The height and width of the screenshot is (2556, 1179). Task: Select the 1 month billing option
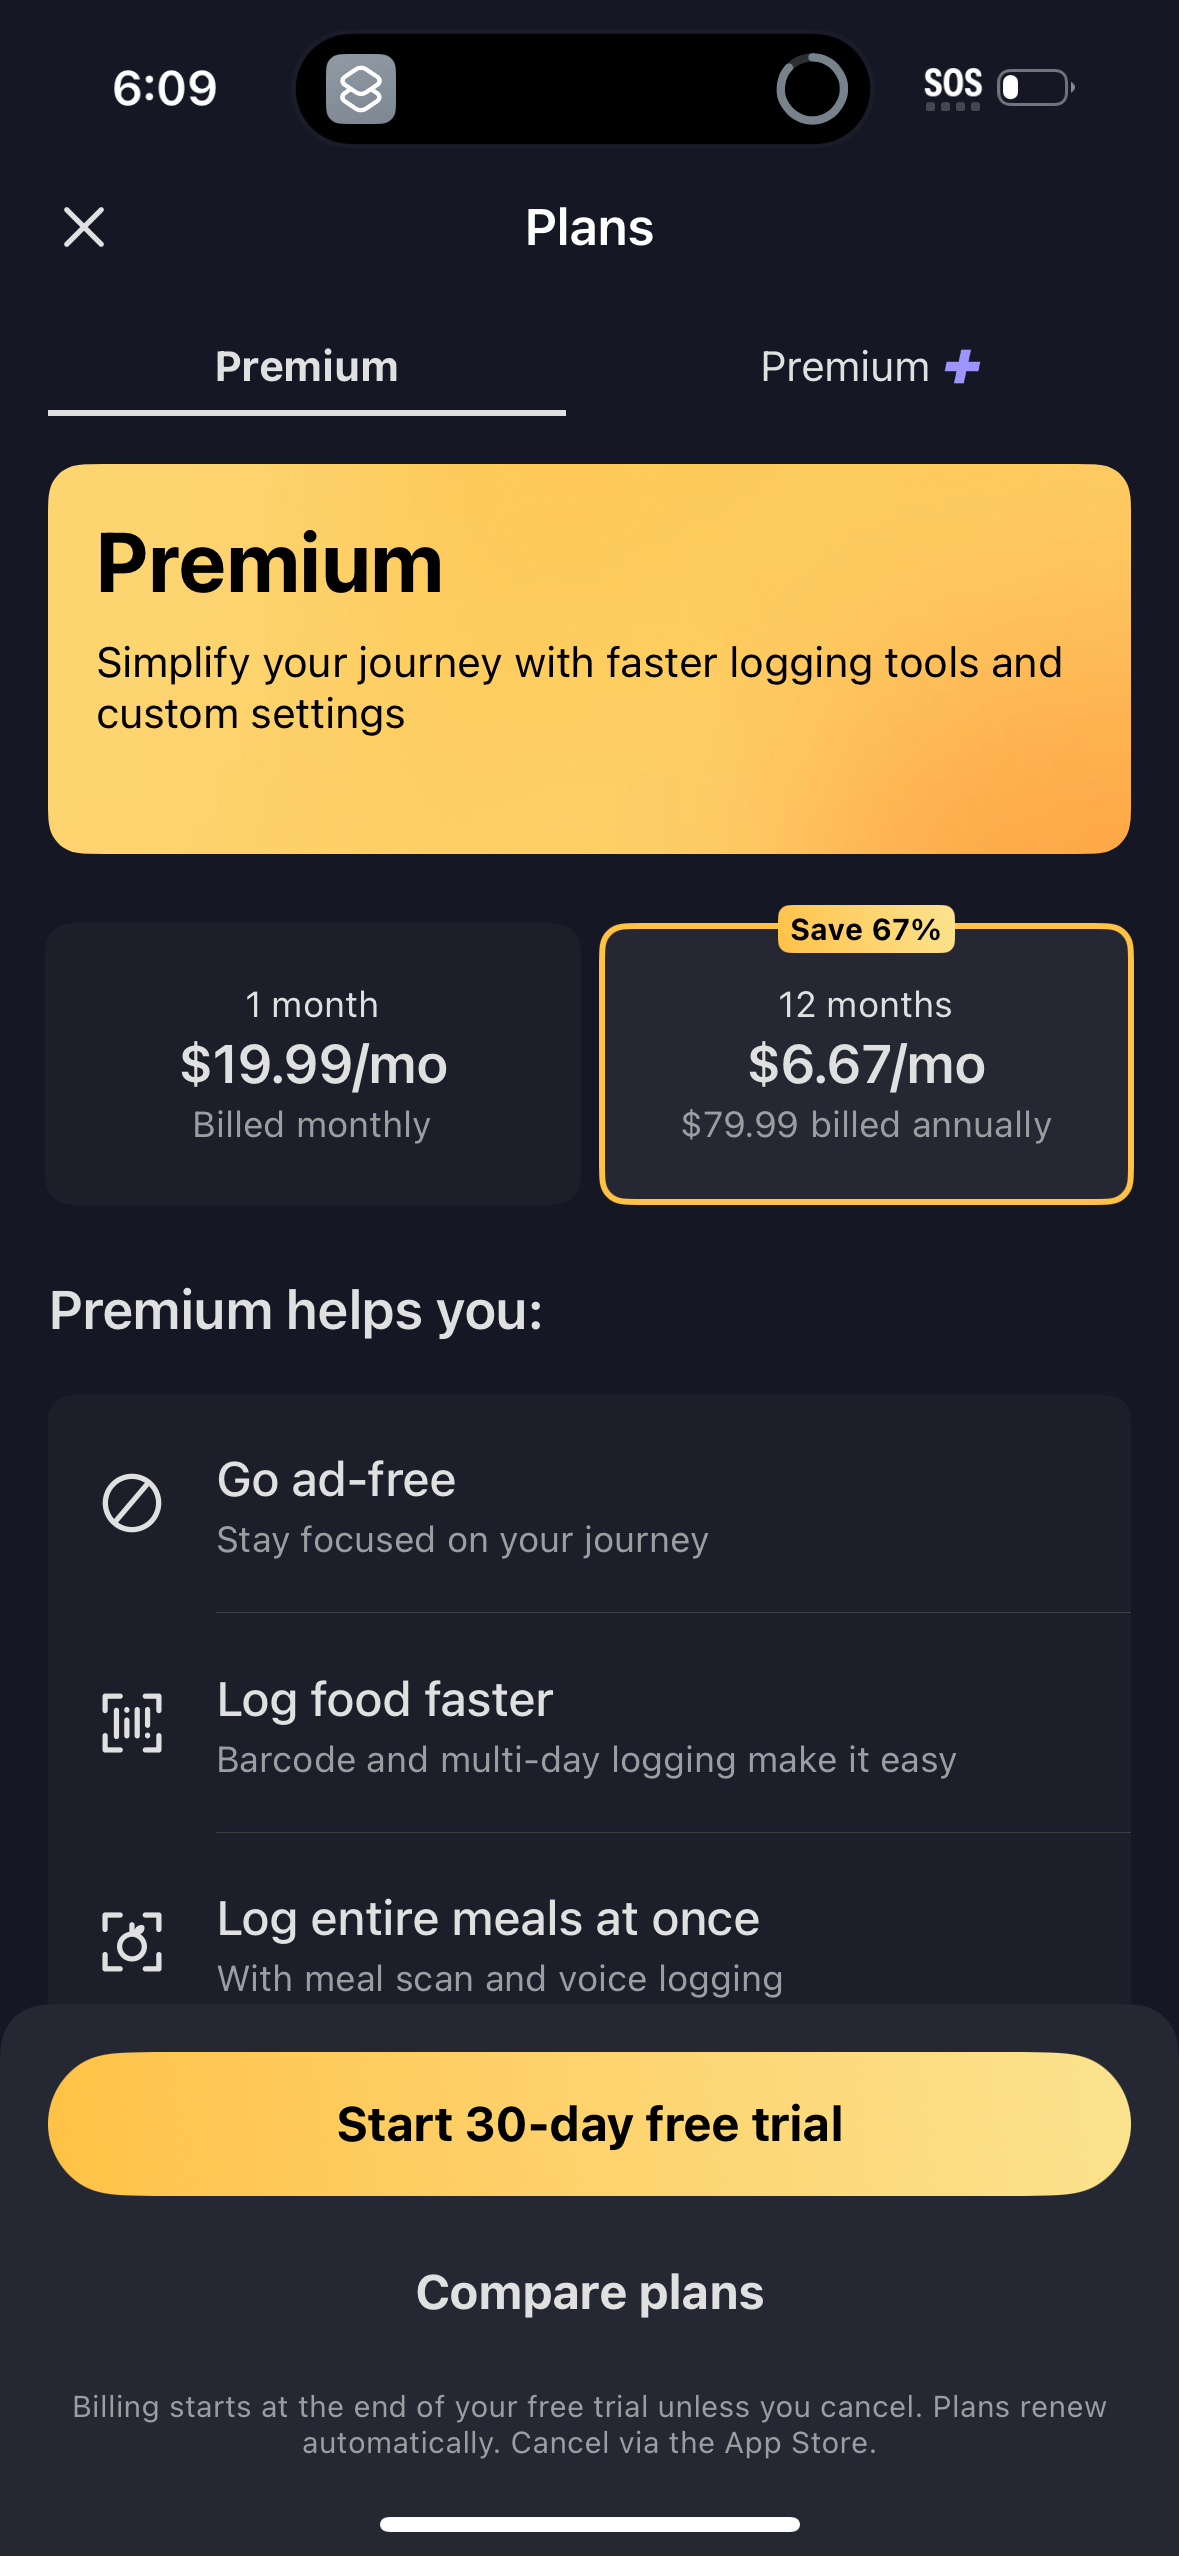312,1063
